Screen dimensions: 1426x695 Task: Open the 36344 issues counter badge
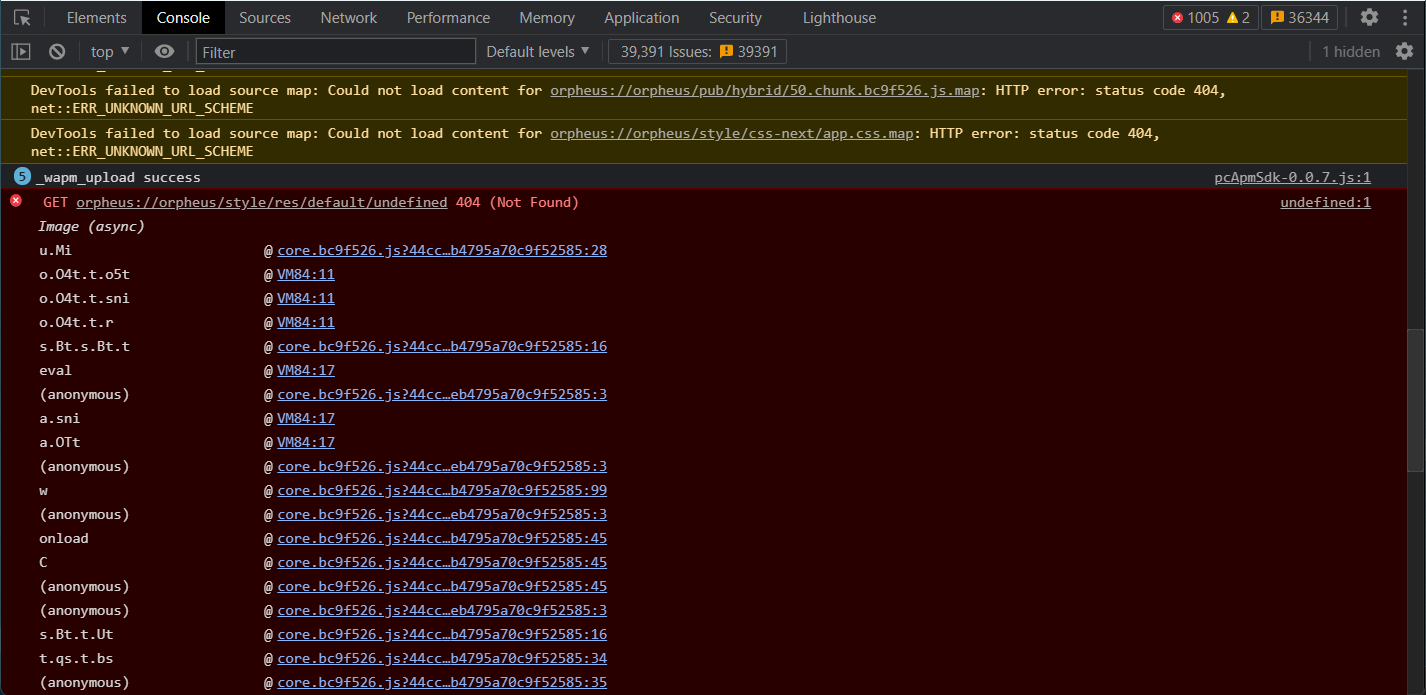[1300, 17]
